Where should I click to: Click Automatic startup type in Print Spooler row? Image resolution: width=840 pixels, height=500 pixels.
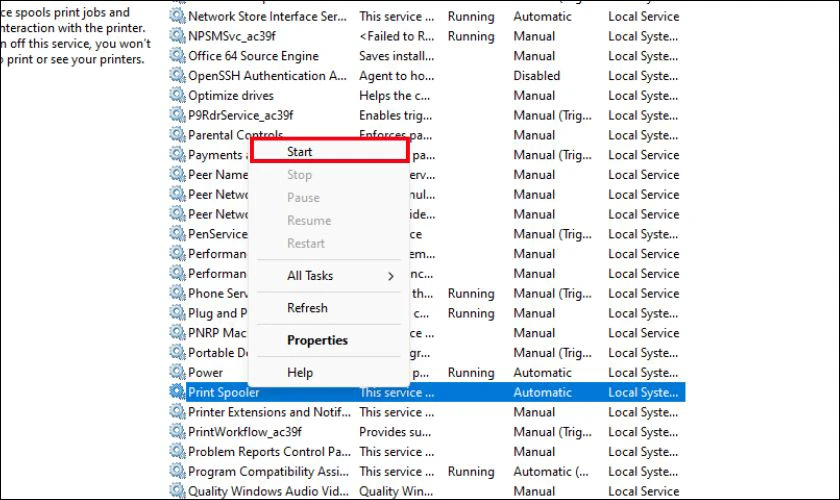(x=543, y=392)
